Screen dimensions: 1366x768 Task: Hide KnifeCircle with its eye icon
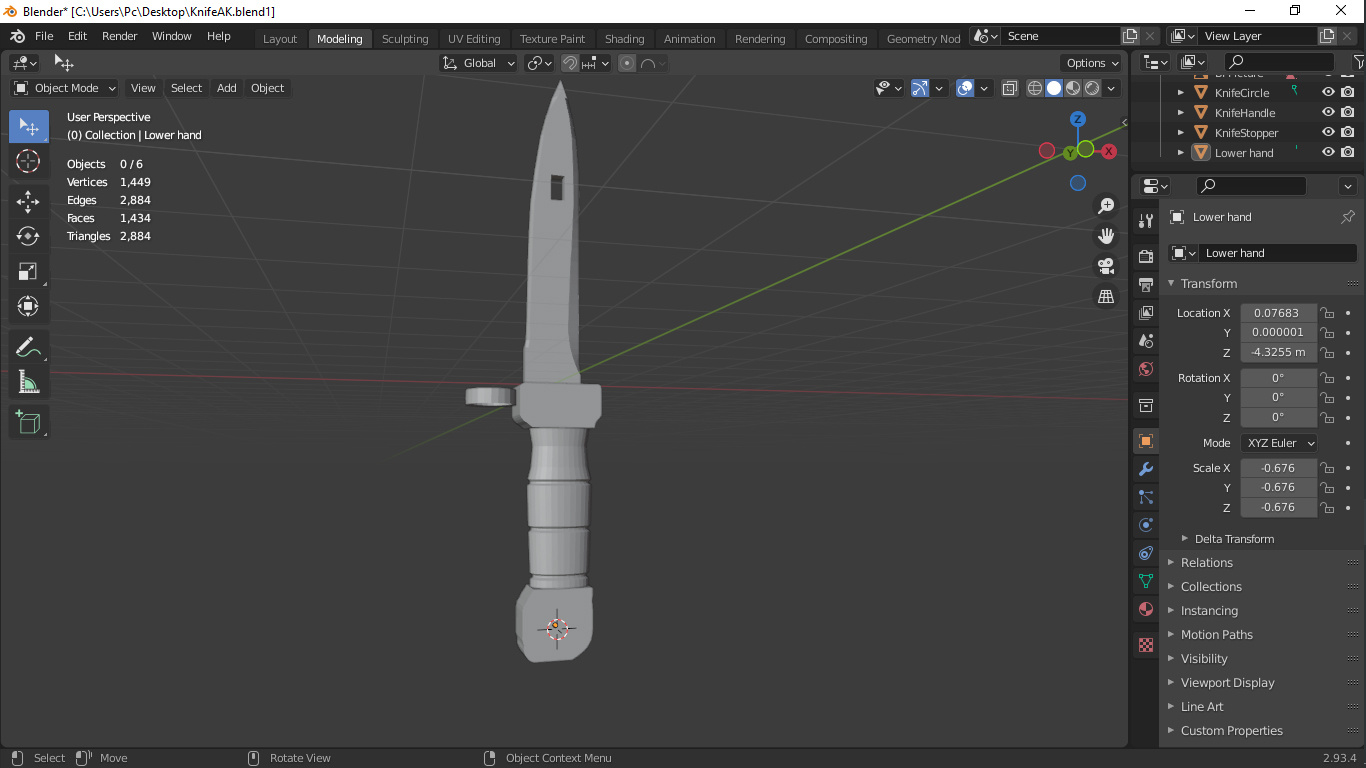click(x=1328, y=92)
